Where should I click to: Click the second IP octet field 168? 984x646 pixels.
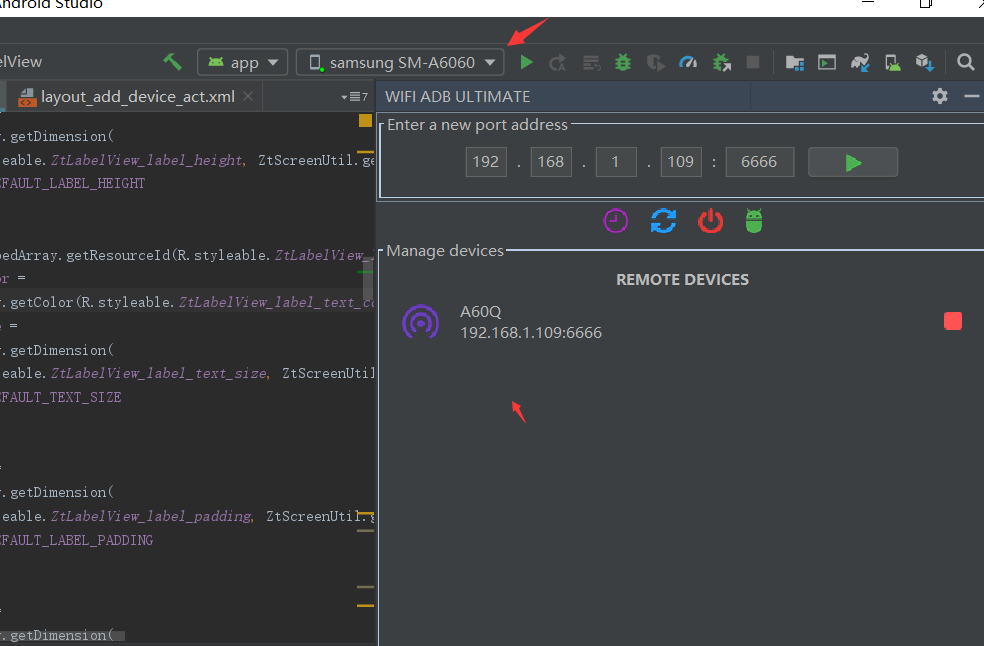coord(551,162)
